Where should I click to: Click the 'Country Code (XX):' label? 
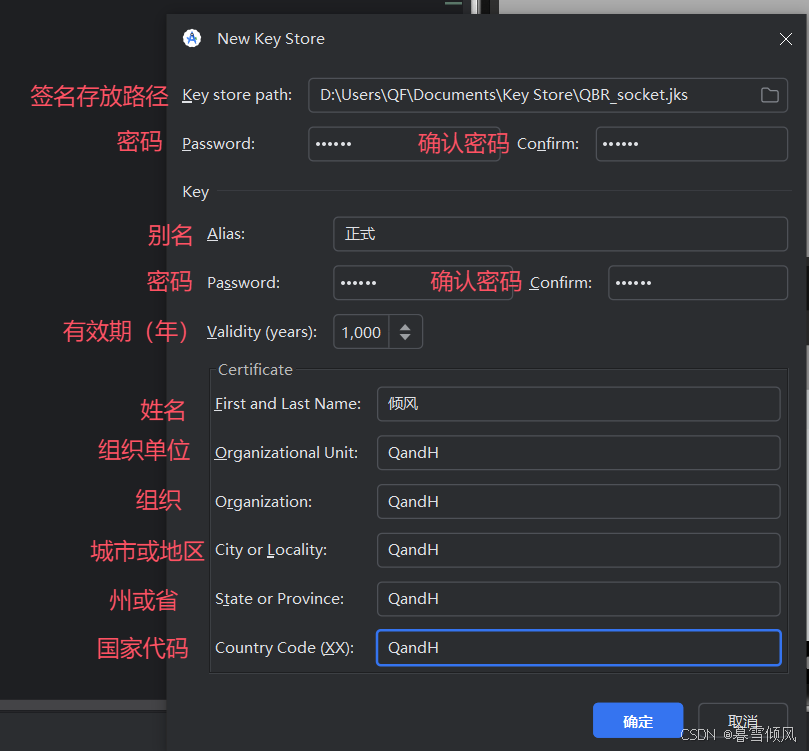[284, 648]
